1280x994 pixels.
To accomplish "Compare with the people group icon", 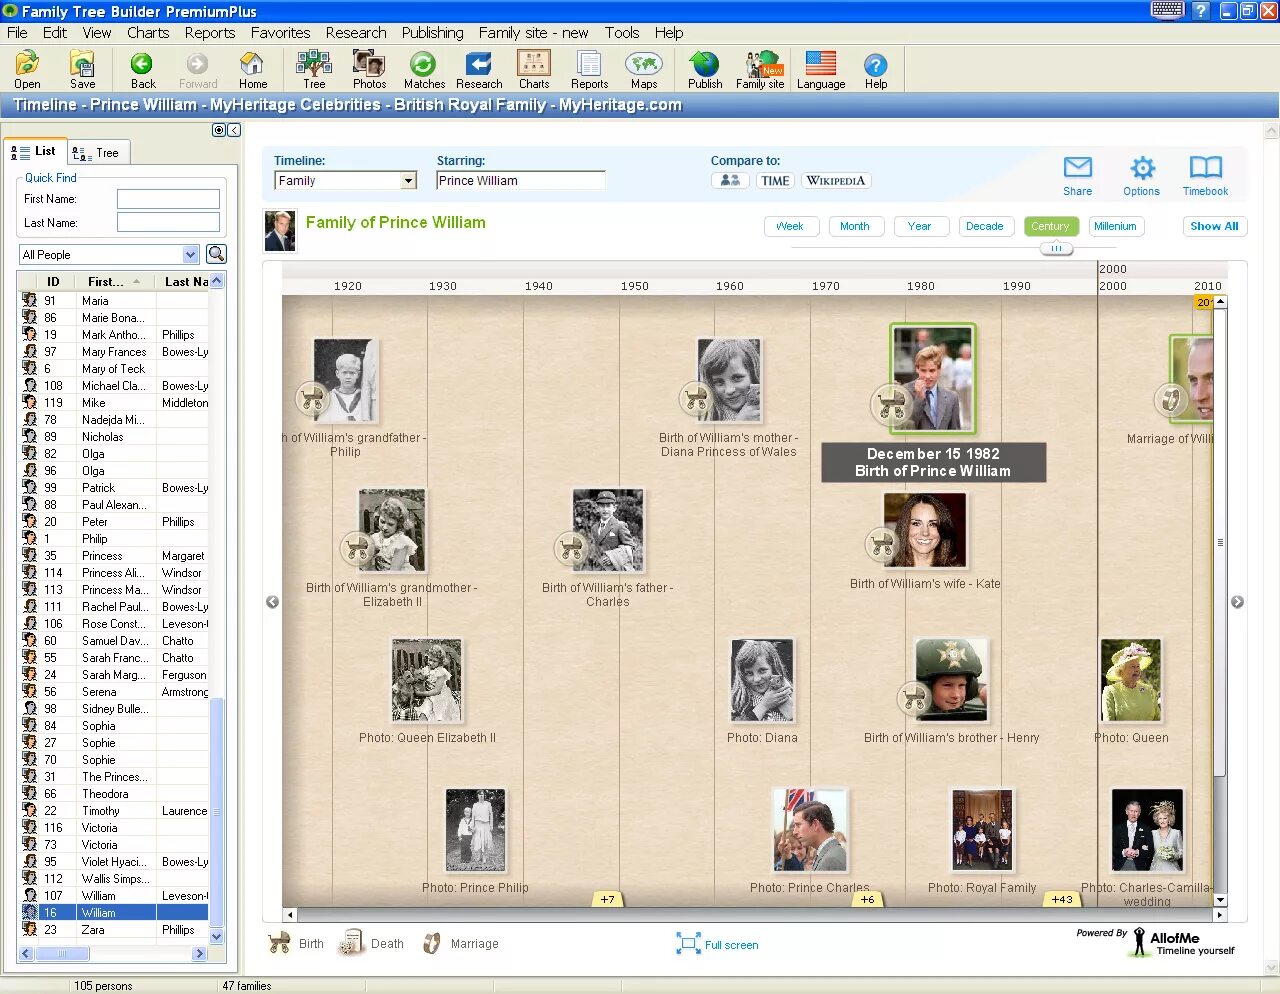I will coord(730,181).
